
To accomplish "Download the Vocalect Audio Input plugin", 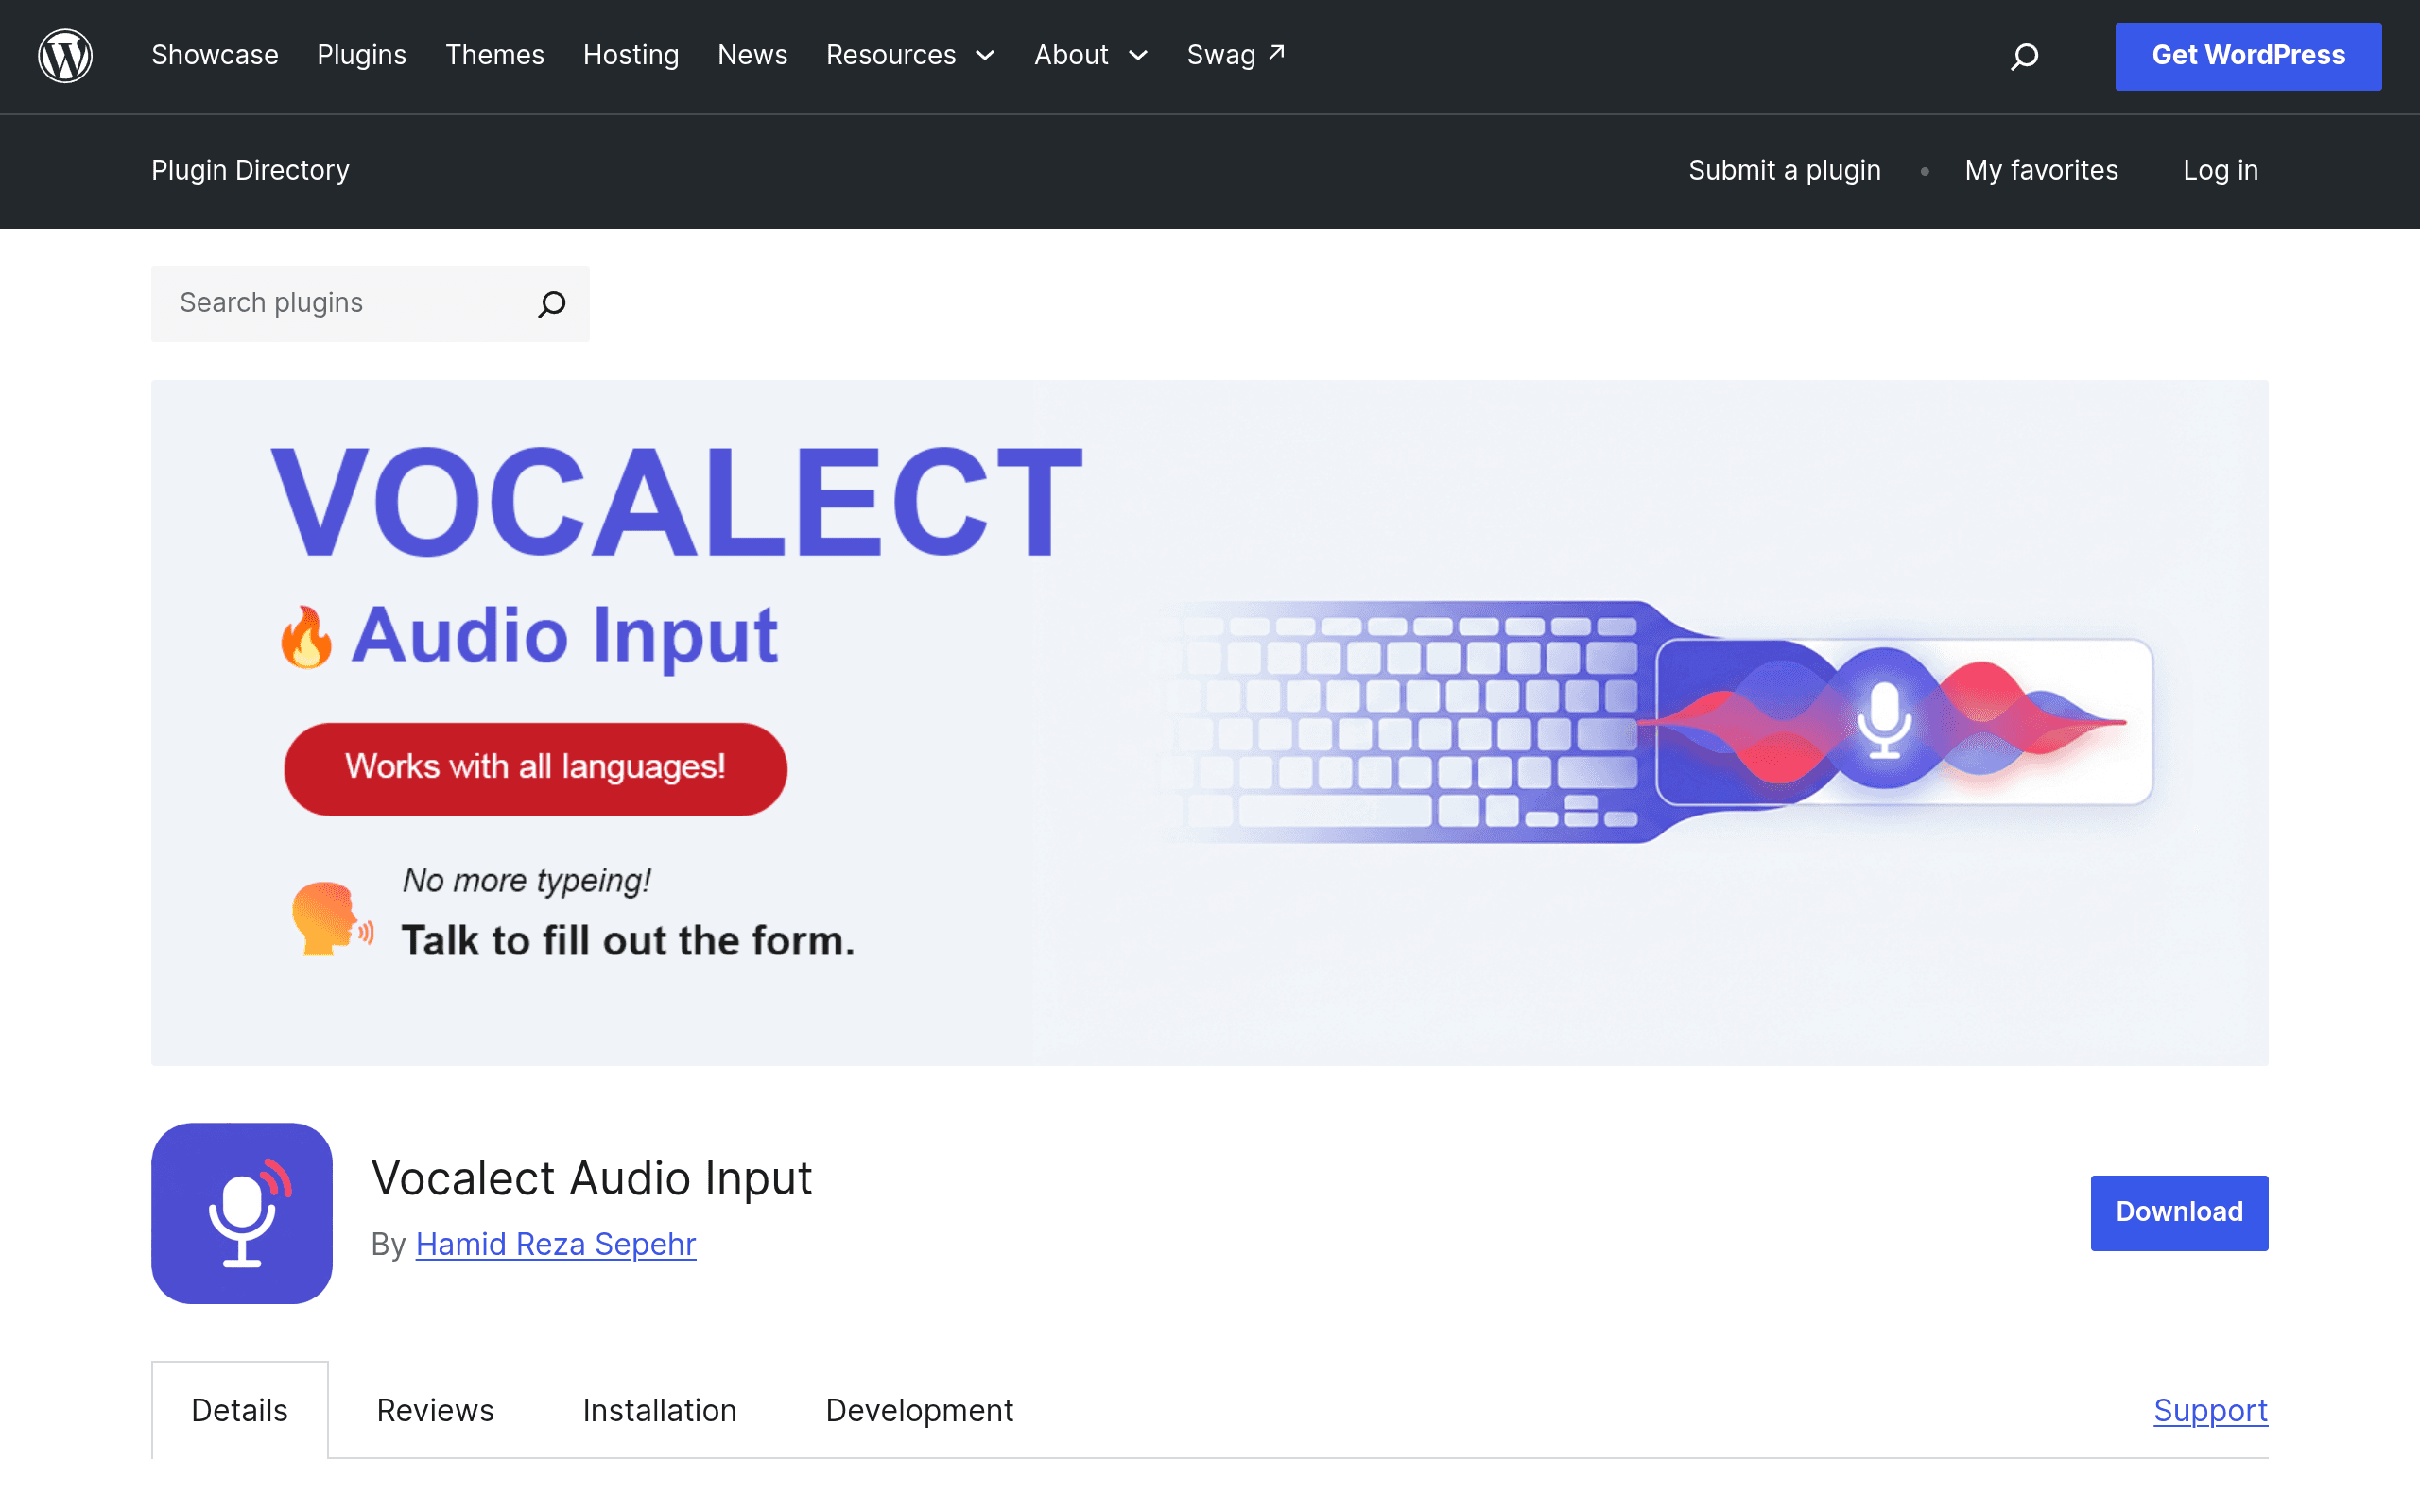I will tap(2179, 1212).
